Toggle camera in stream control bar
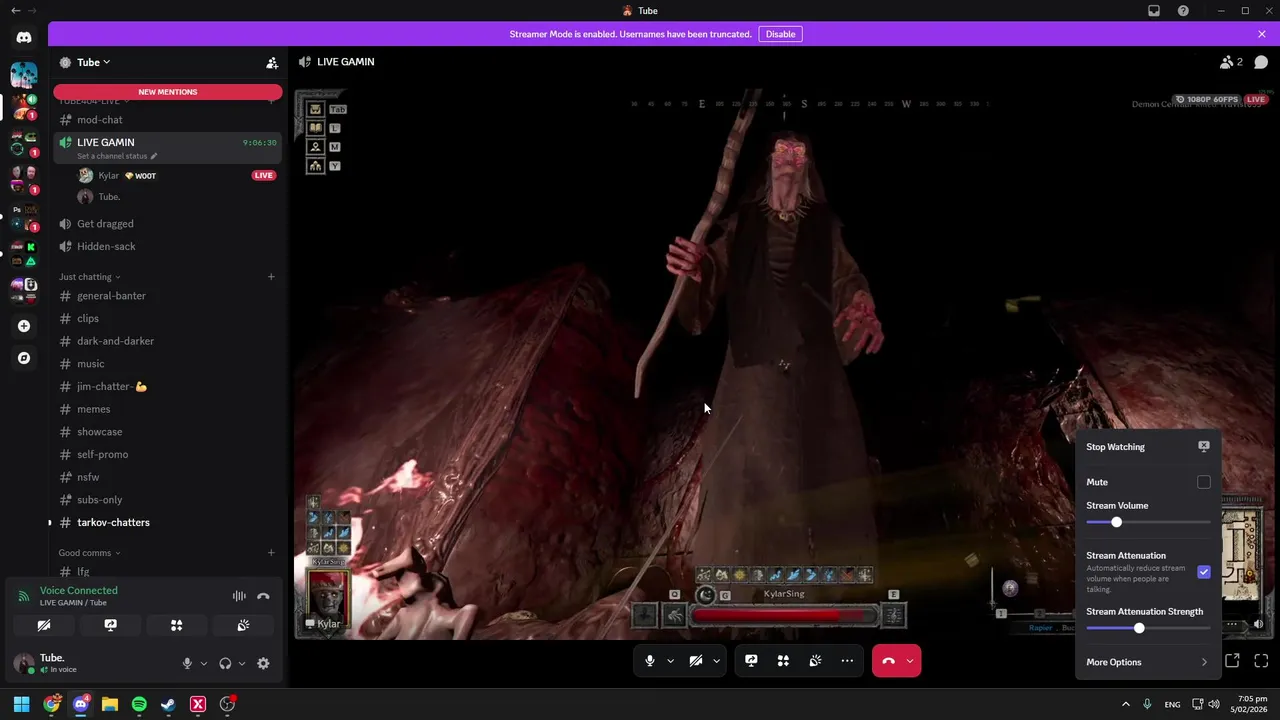1280x720 pixels. 696,661
